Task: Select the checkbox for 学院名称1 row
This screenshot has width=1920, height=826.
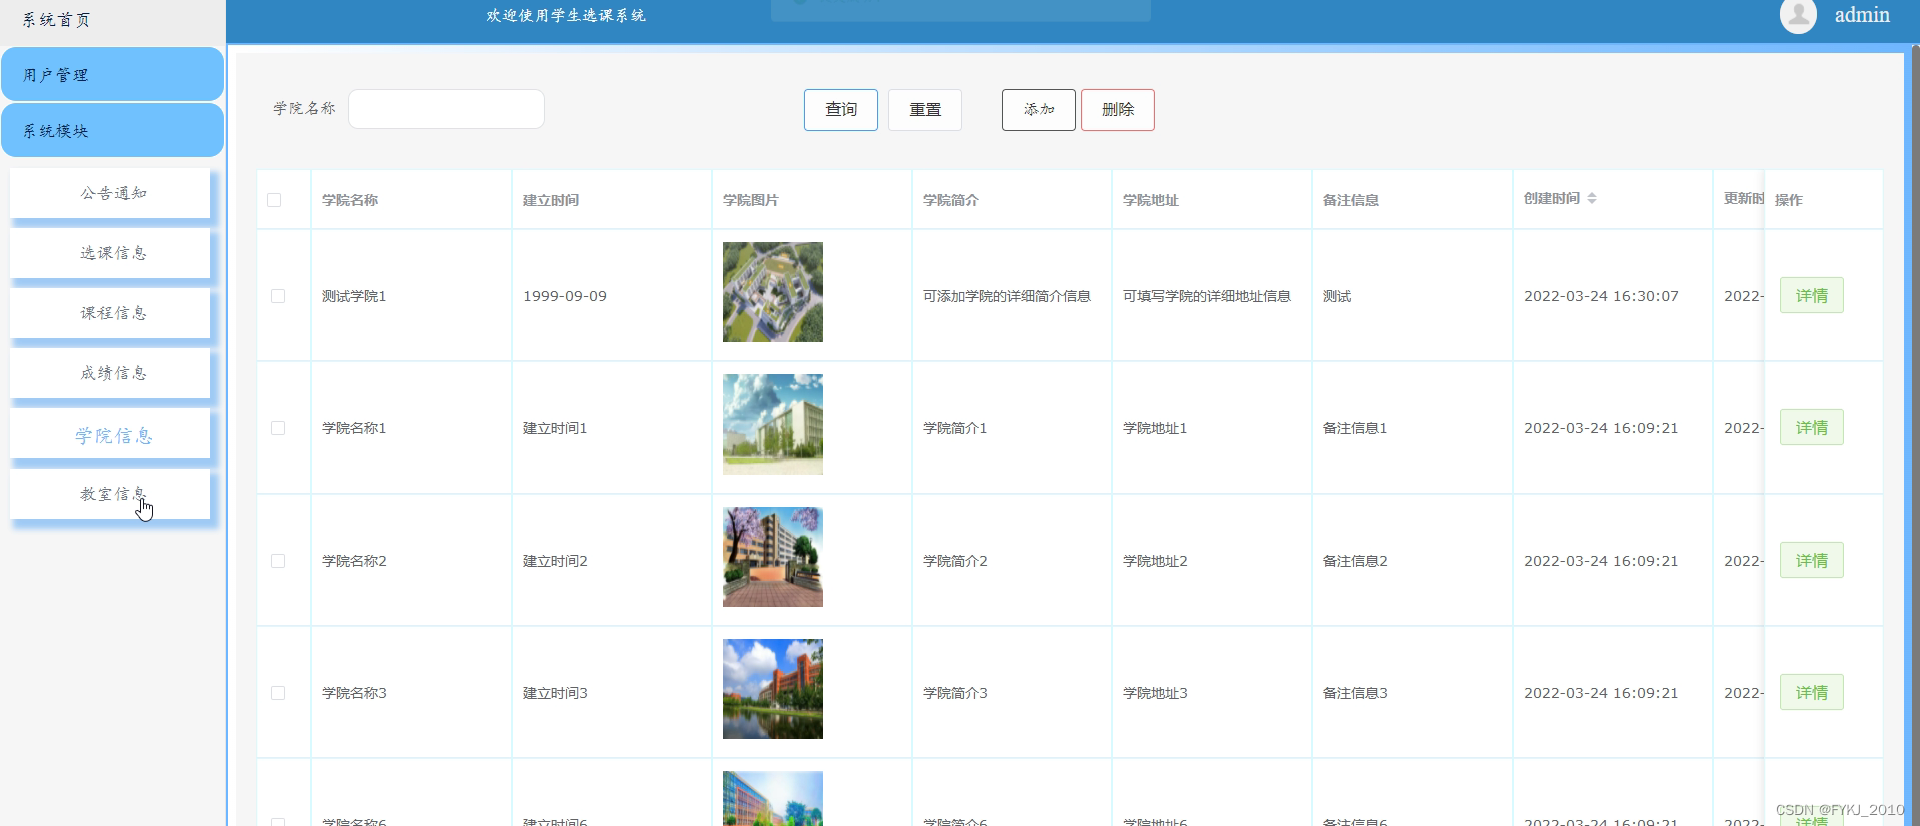Action: [x=278, y=428]
